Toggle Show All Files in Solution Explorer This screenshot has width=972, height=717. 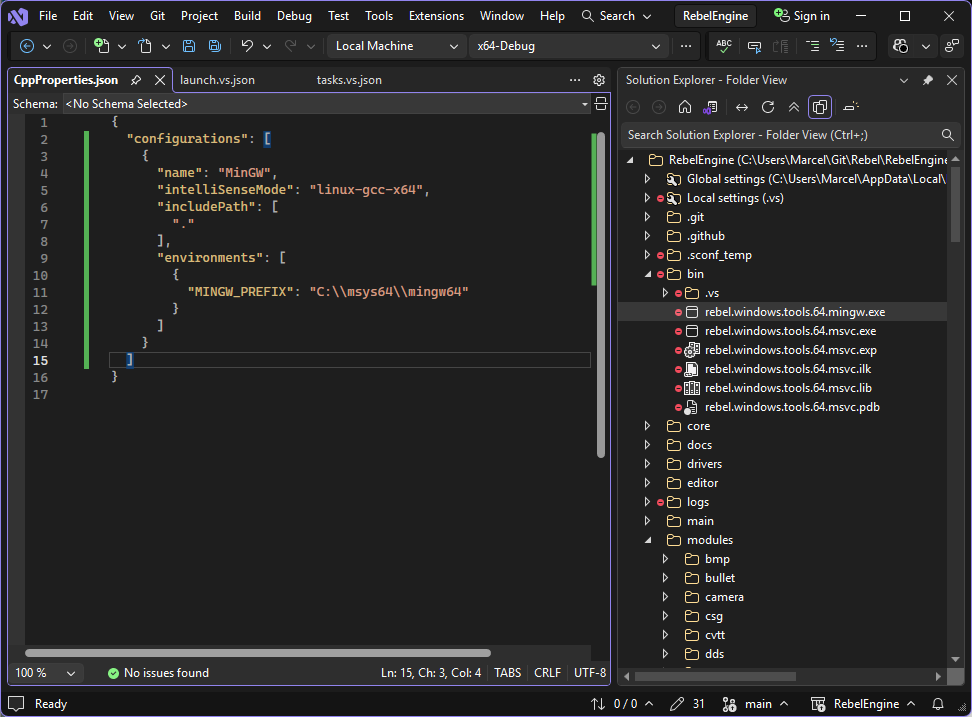coord(820,107)
